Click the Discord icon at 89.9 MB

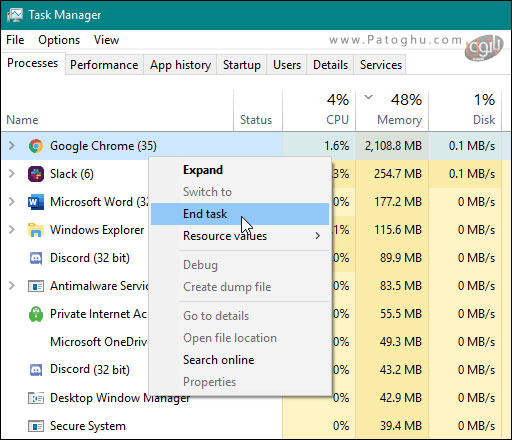tap(36, 258)
